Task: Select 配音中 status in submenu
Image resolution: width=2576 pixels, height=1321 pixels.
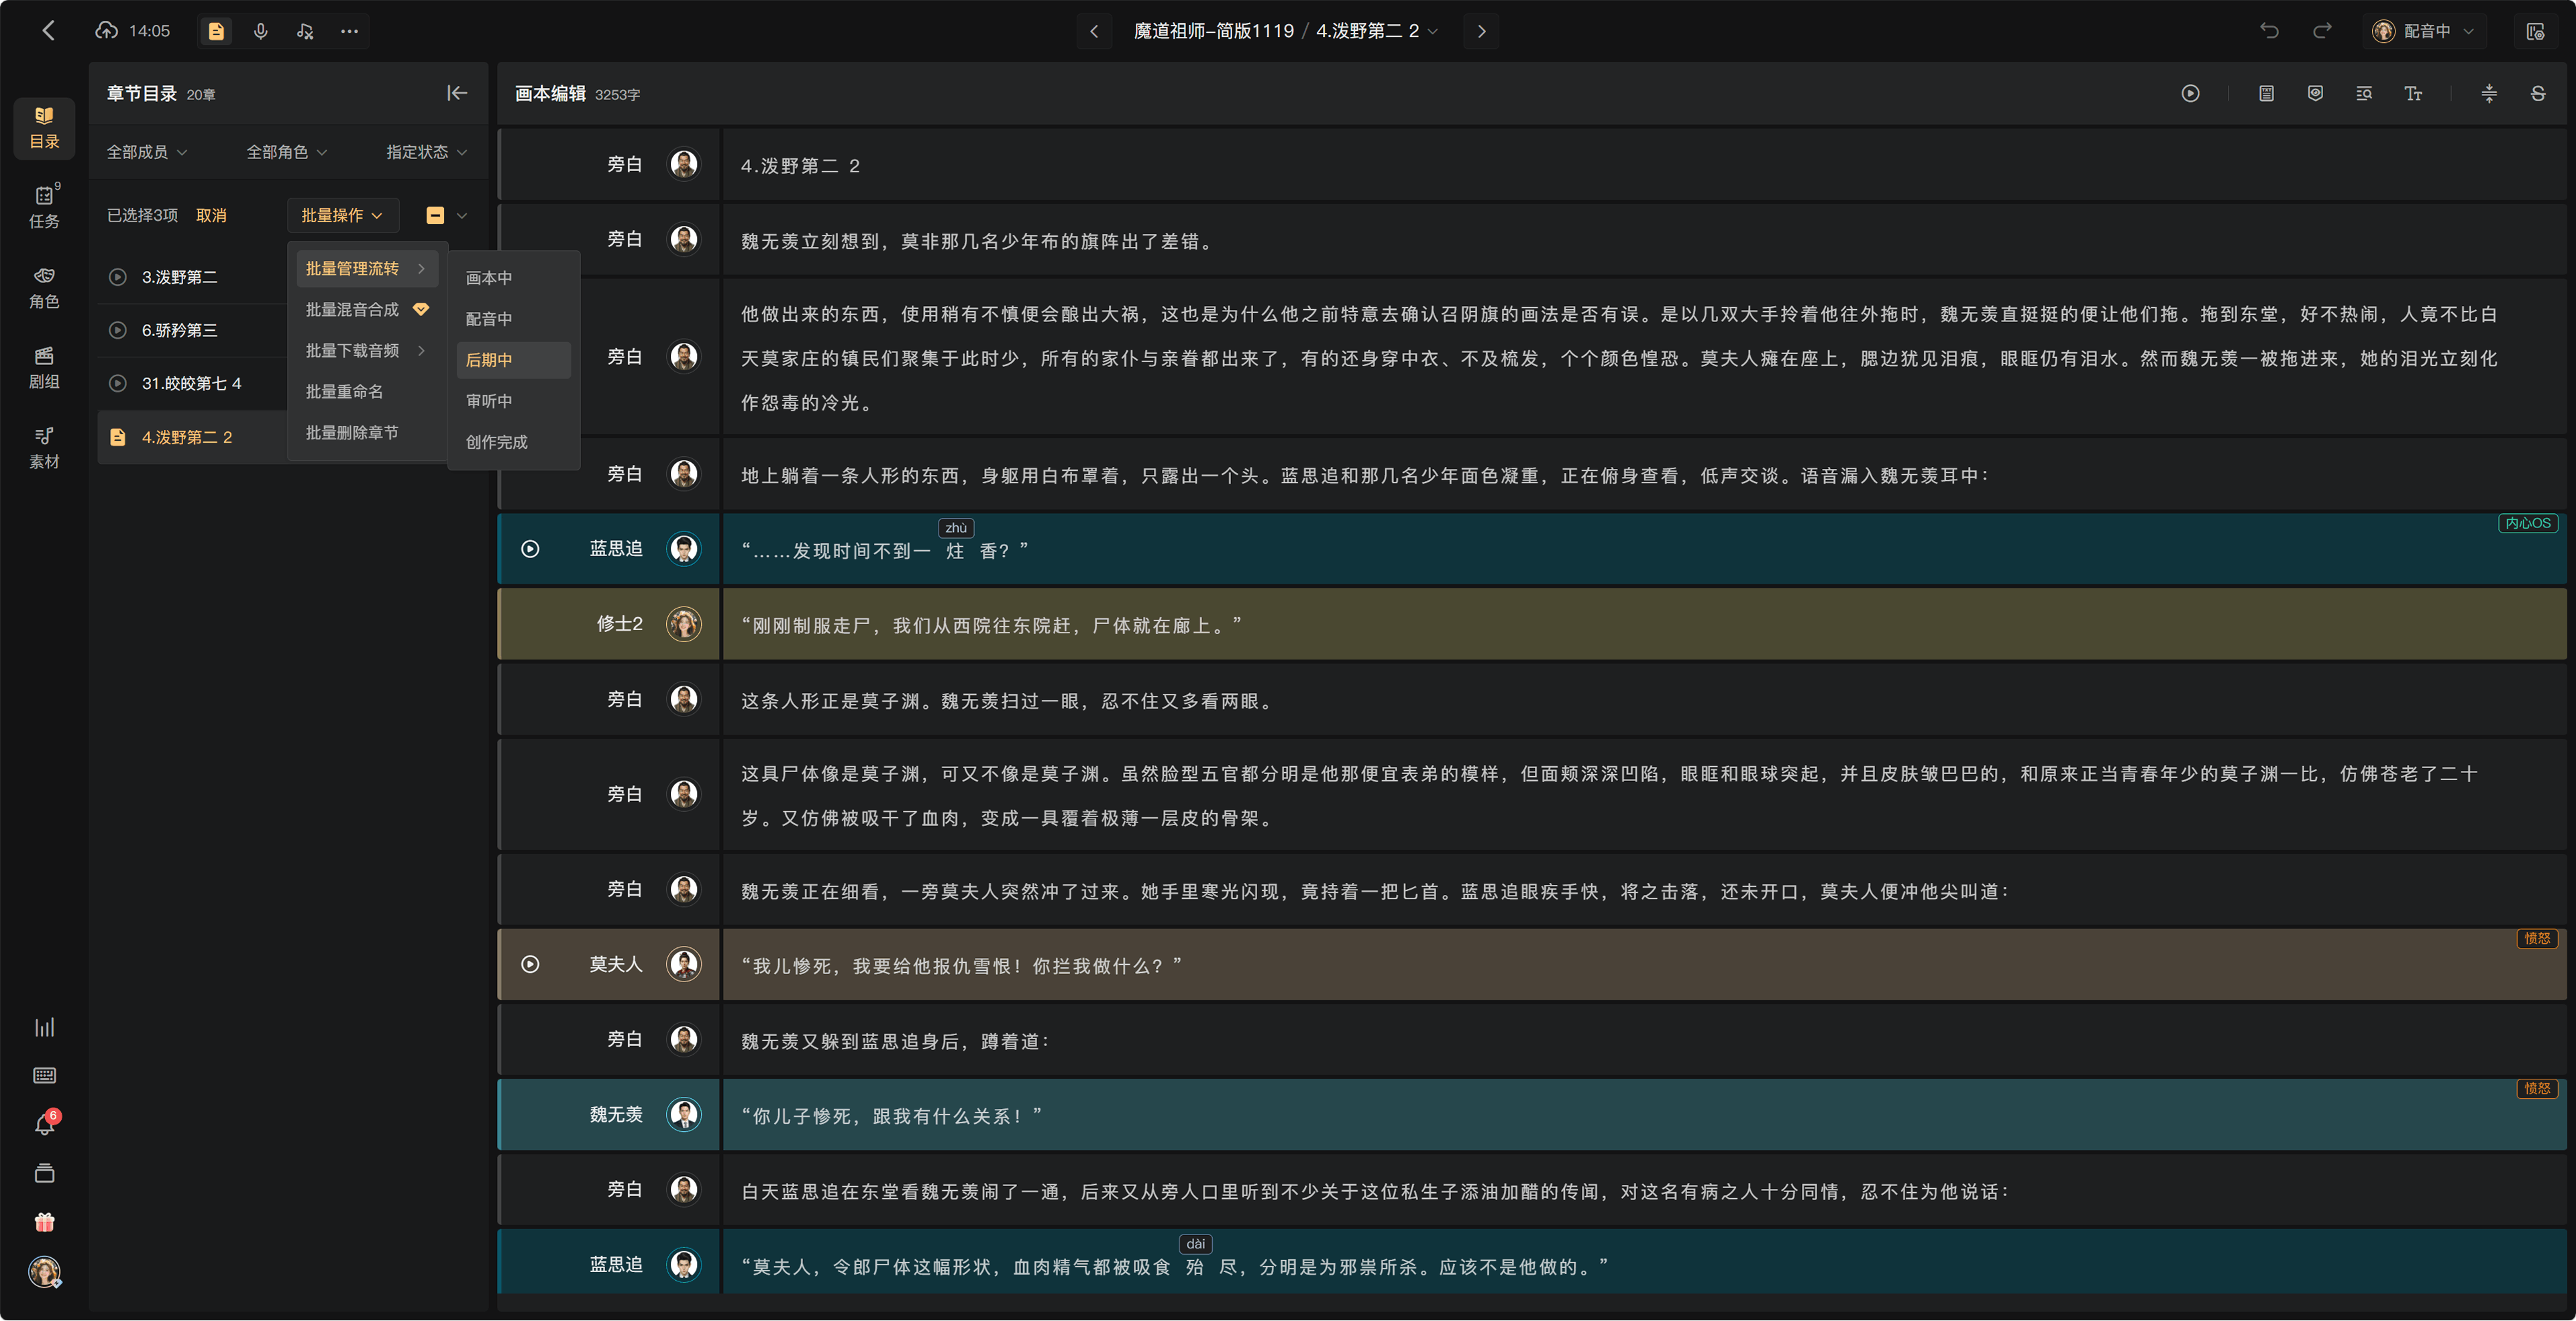Action: click(513, 319)
